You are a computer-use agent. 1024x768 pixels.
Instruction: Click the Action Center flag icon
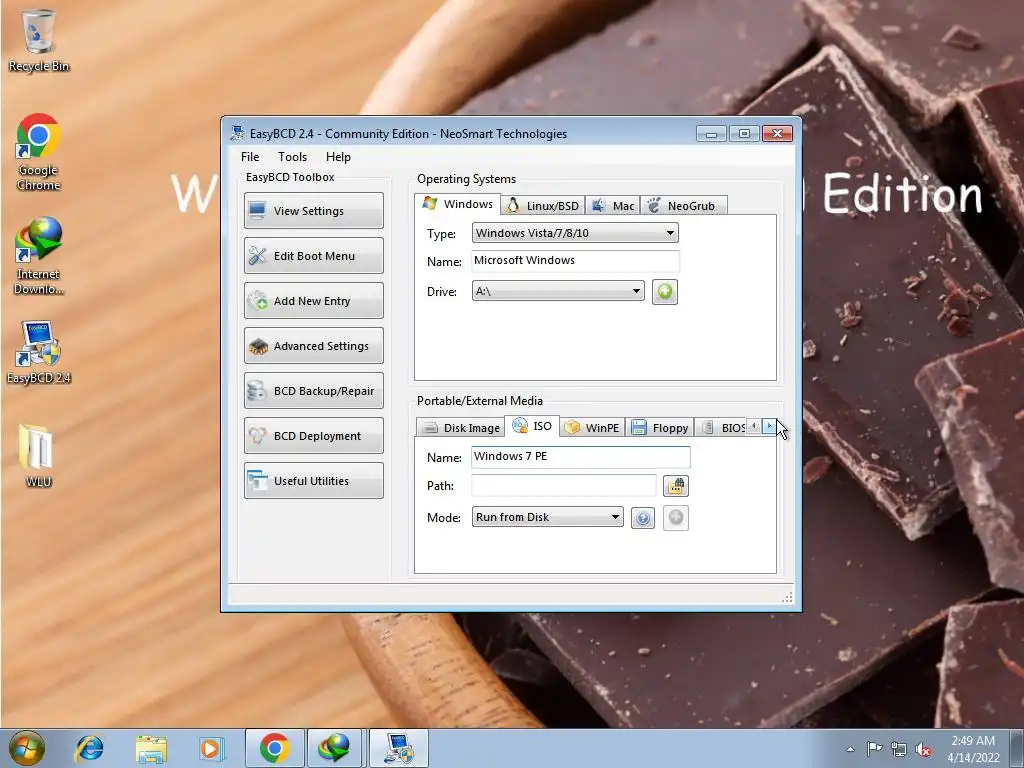[874, 749]
